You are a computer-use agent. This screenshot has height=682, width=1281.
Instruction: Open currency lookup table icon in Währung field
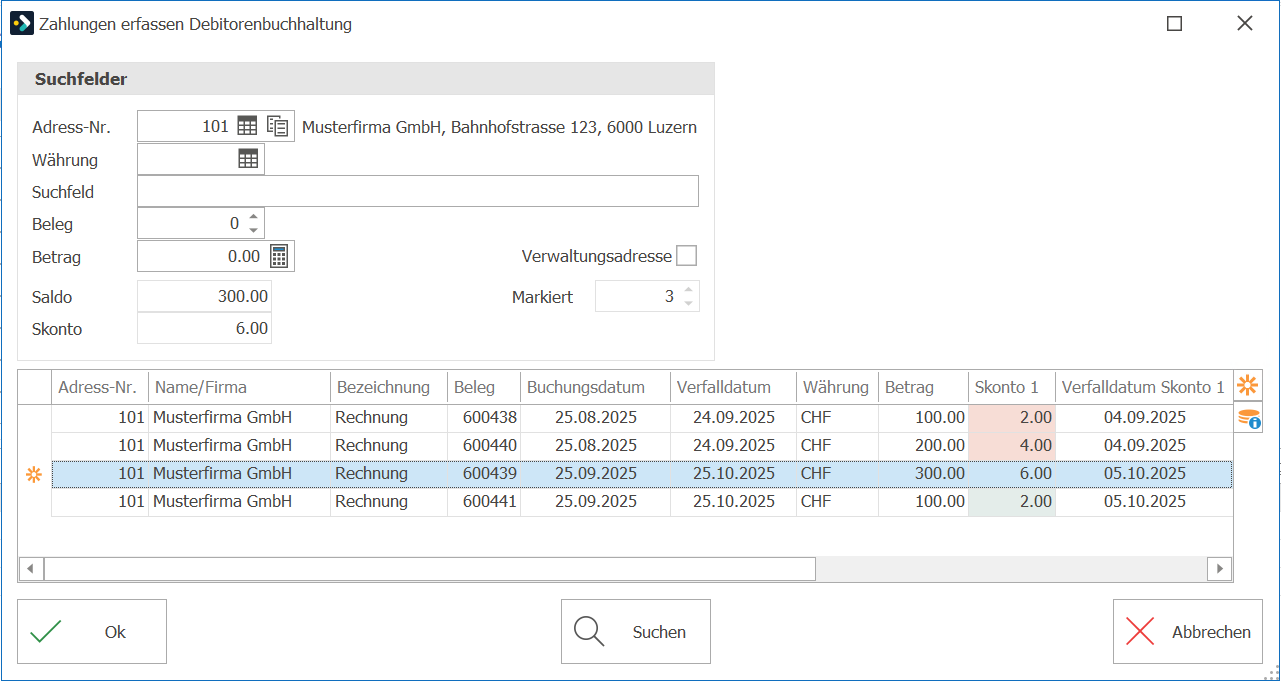coord(248,159)
